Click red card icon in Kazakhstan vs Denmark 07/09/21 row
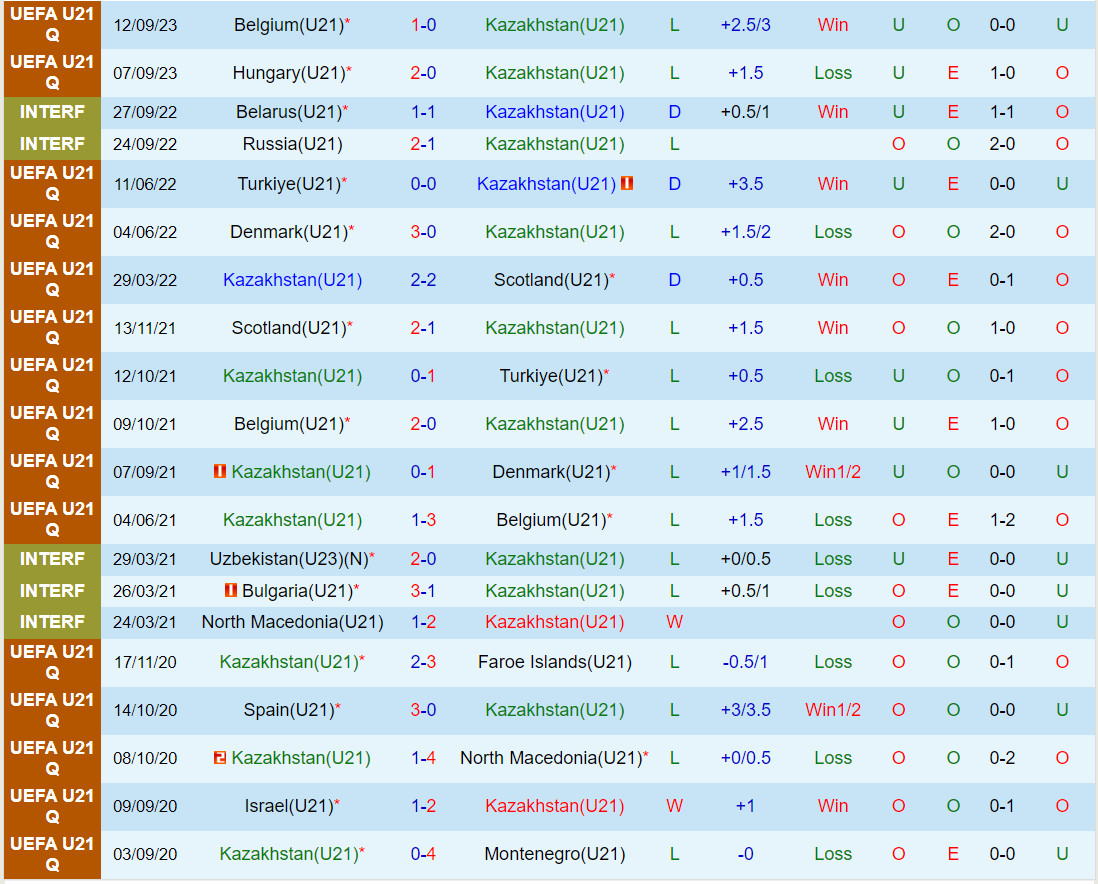 220,472
